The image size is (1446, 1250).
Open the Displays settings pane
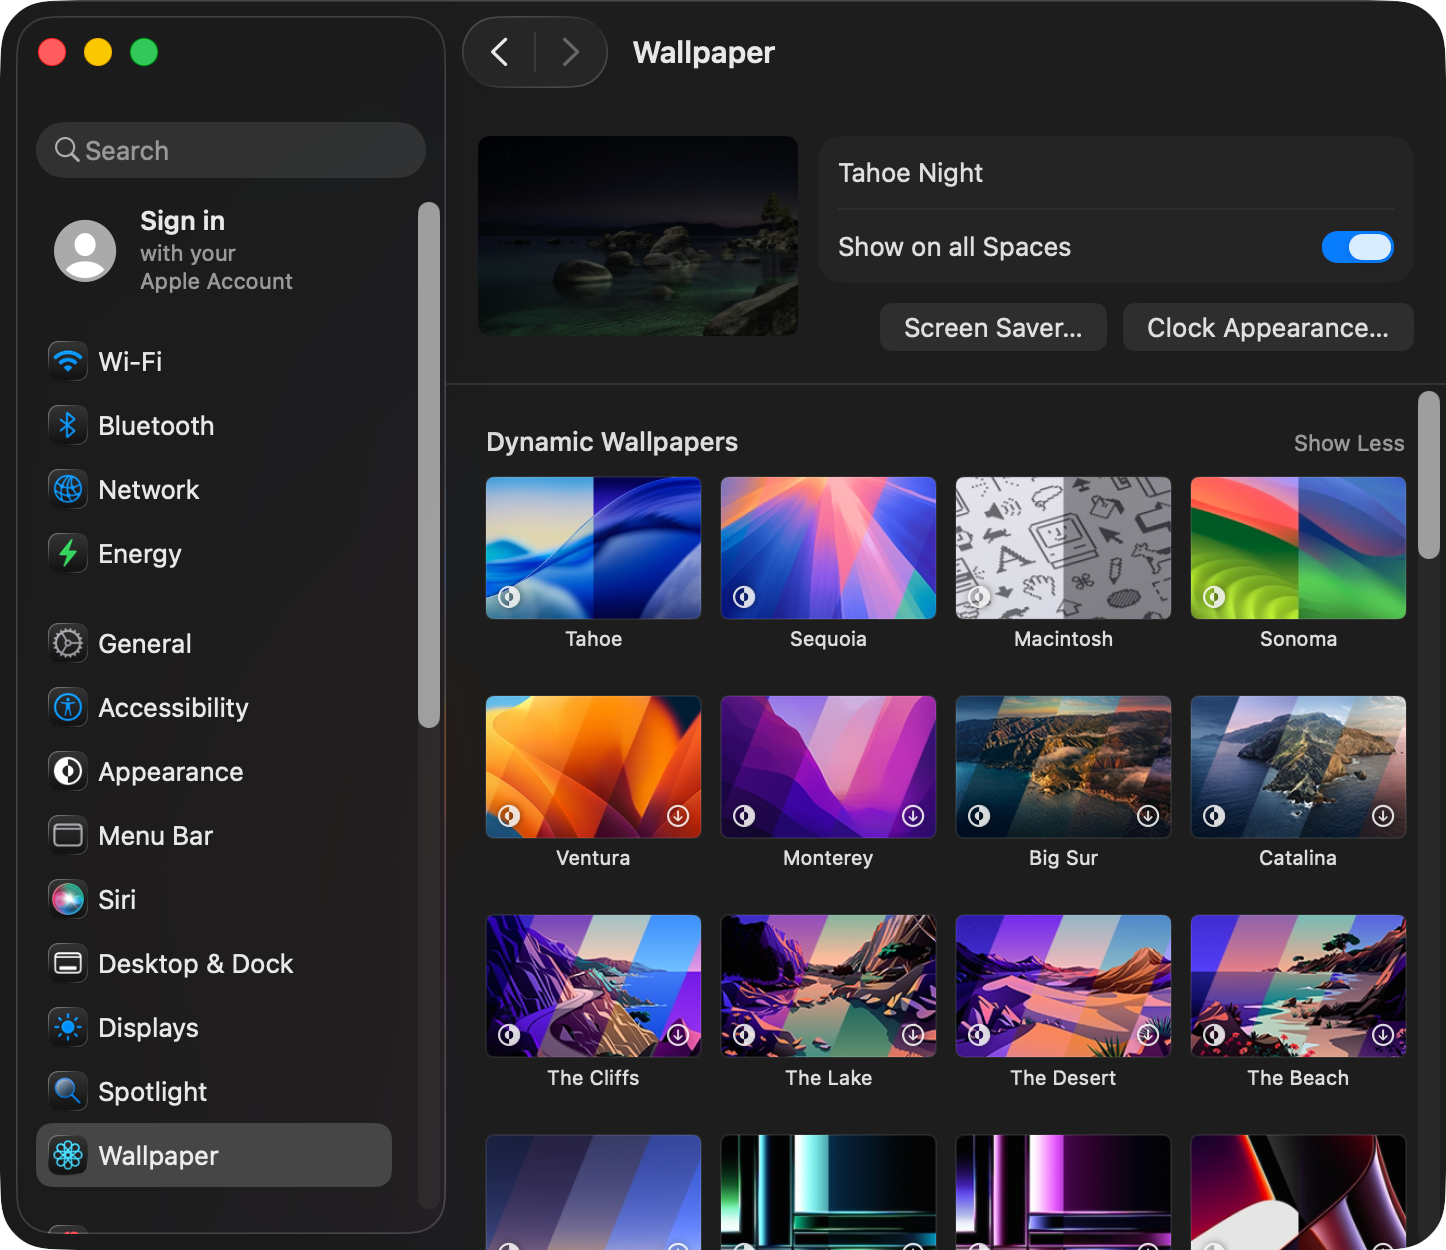(x=214, y=1027)
